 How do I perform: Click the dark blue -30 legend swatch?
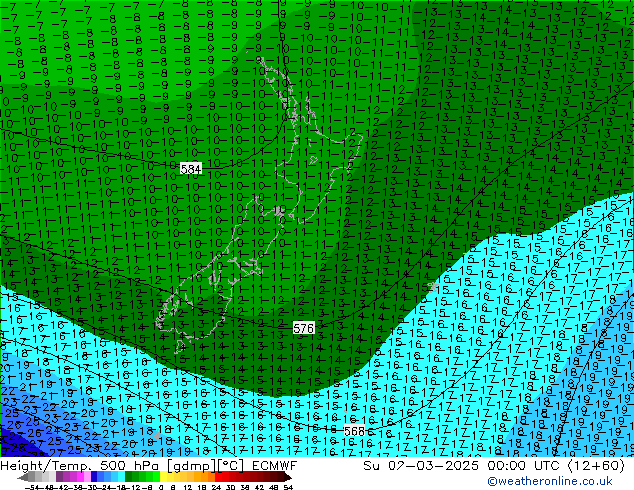(94, 476)
